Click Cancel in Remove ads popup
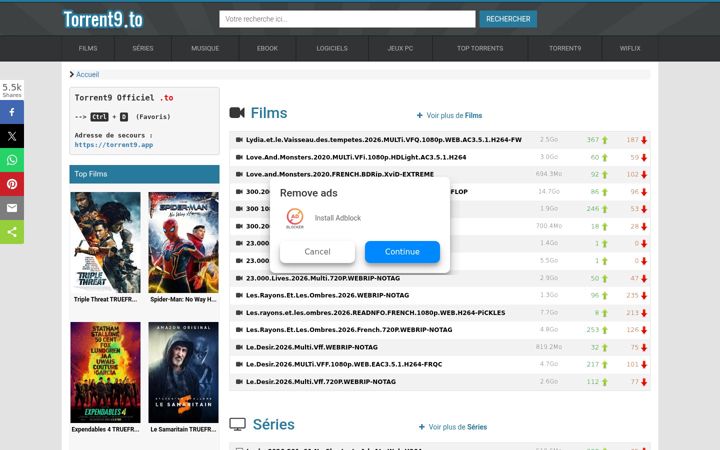This screenshot has height=450, width=720. pyautogui.click(x=317, y=252)
